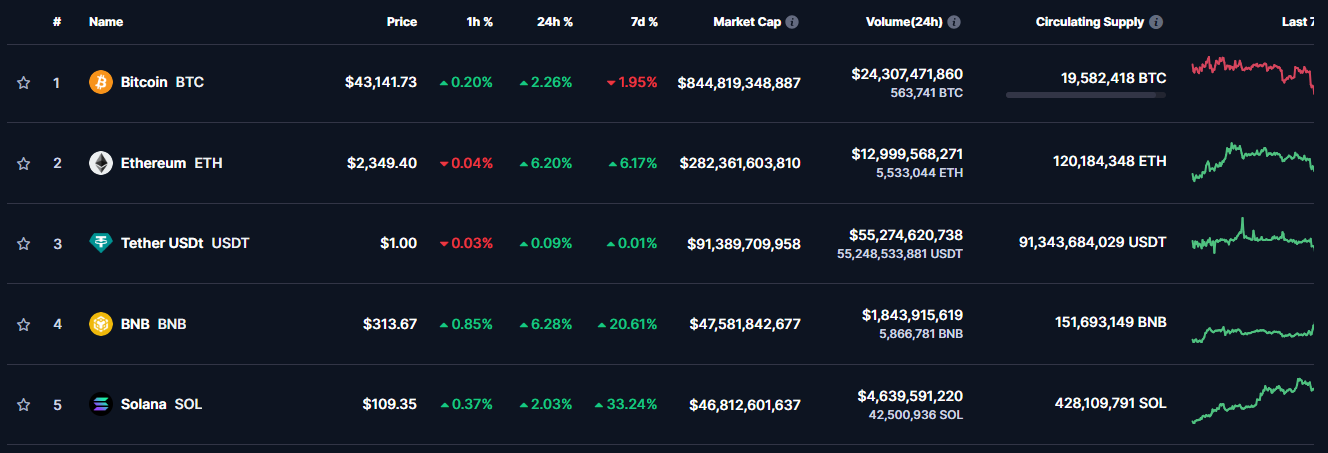This screenshot has width=1328, height=453.
Task: Sort by 1h % column header
Action: click(480, 22)
